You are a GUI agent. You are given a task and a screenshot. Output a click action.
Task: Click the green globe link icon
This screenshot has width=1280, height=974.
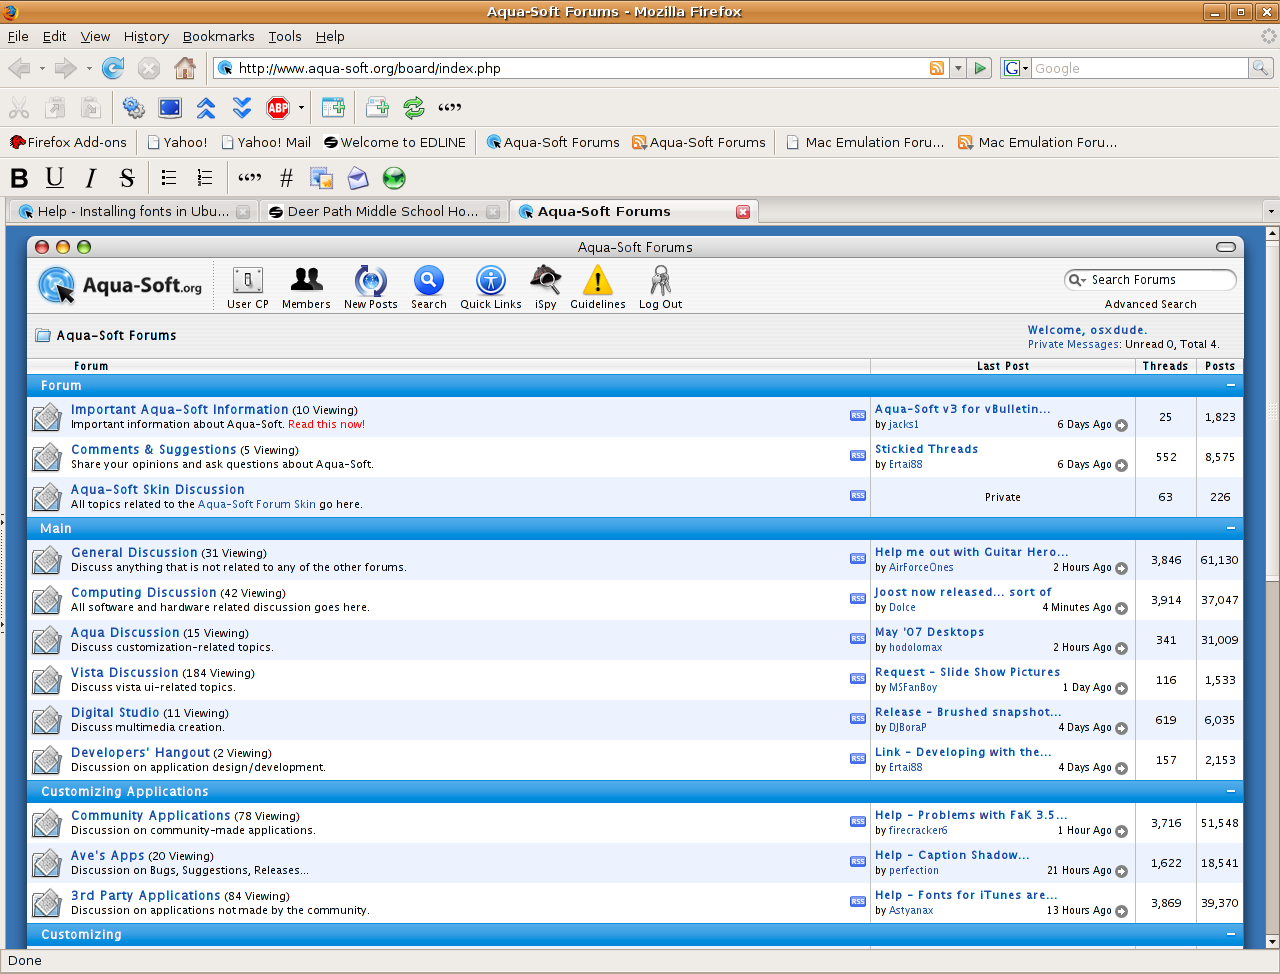click(x=394, y=178)
